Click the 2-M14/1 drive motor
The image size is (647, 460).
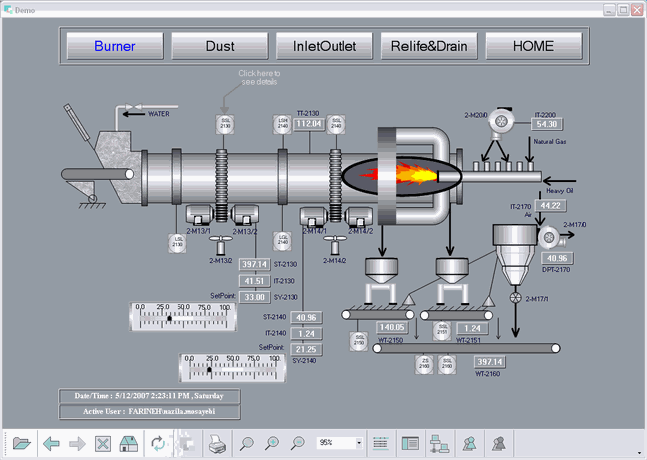pos(313,217)
